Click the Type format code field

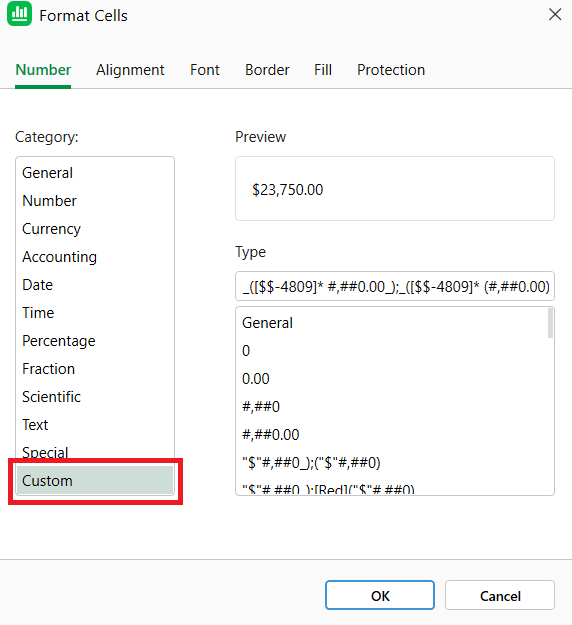coord(395,286)
